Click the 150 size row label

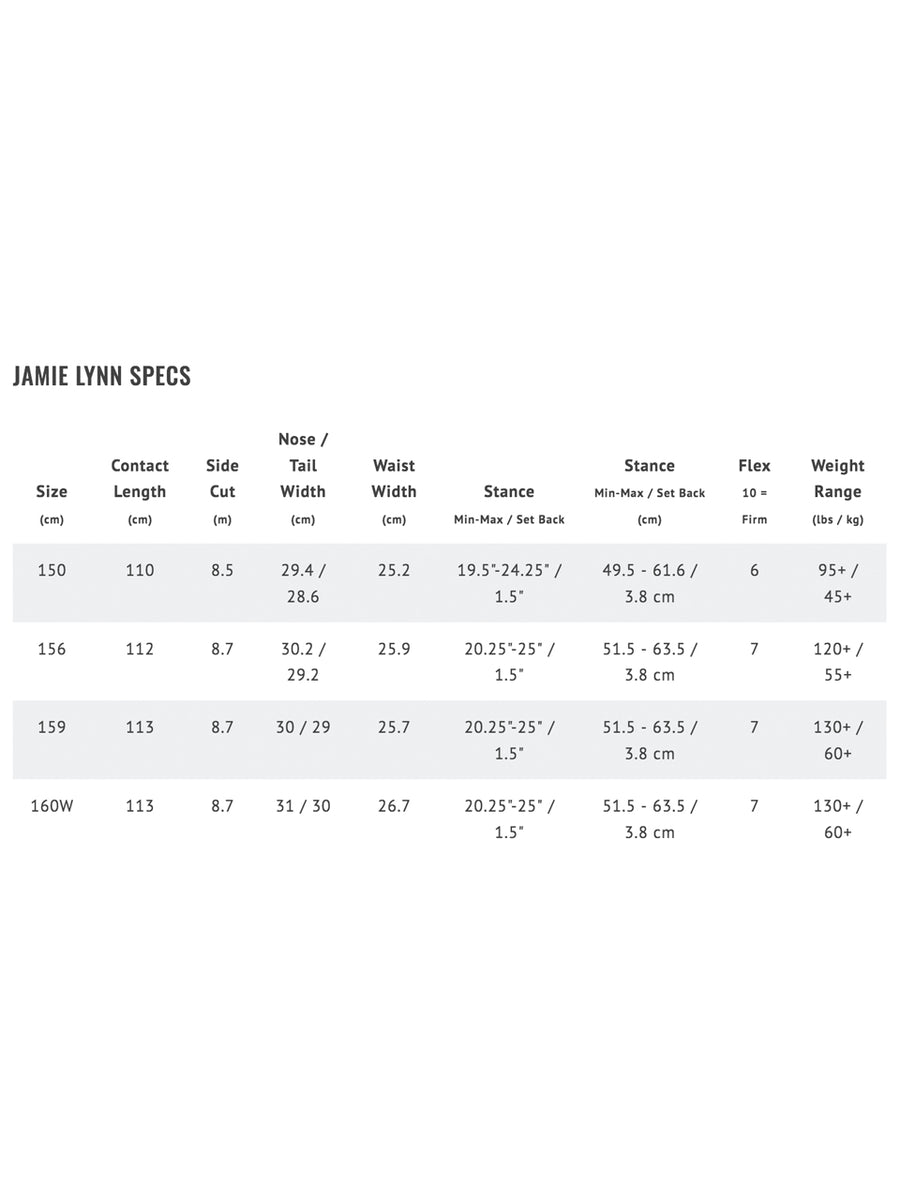pos(52,570)
